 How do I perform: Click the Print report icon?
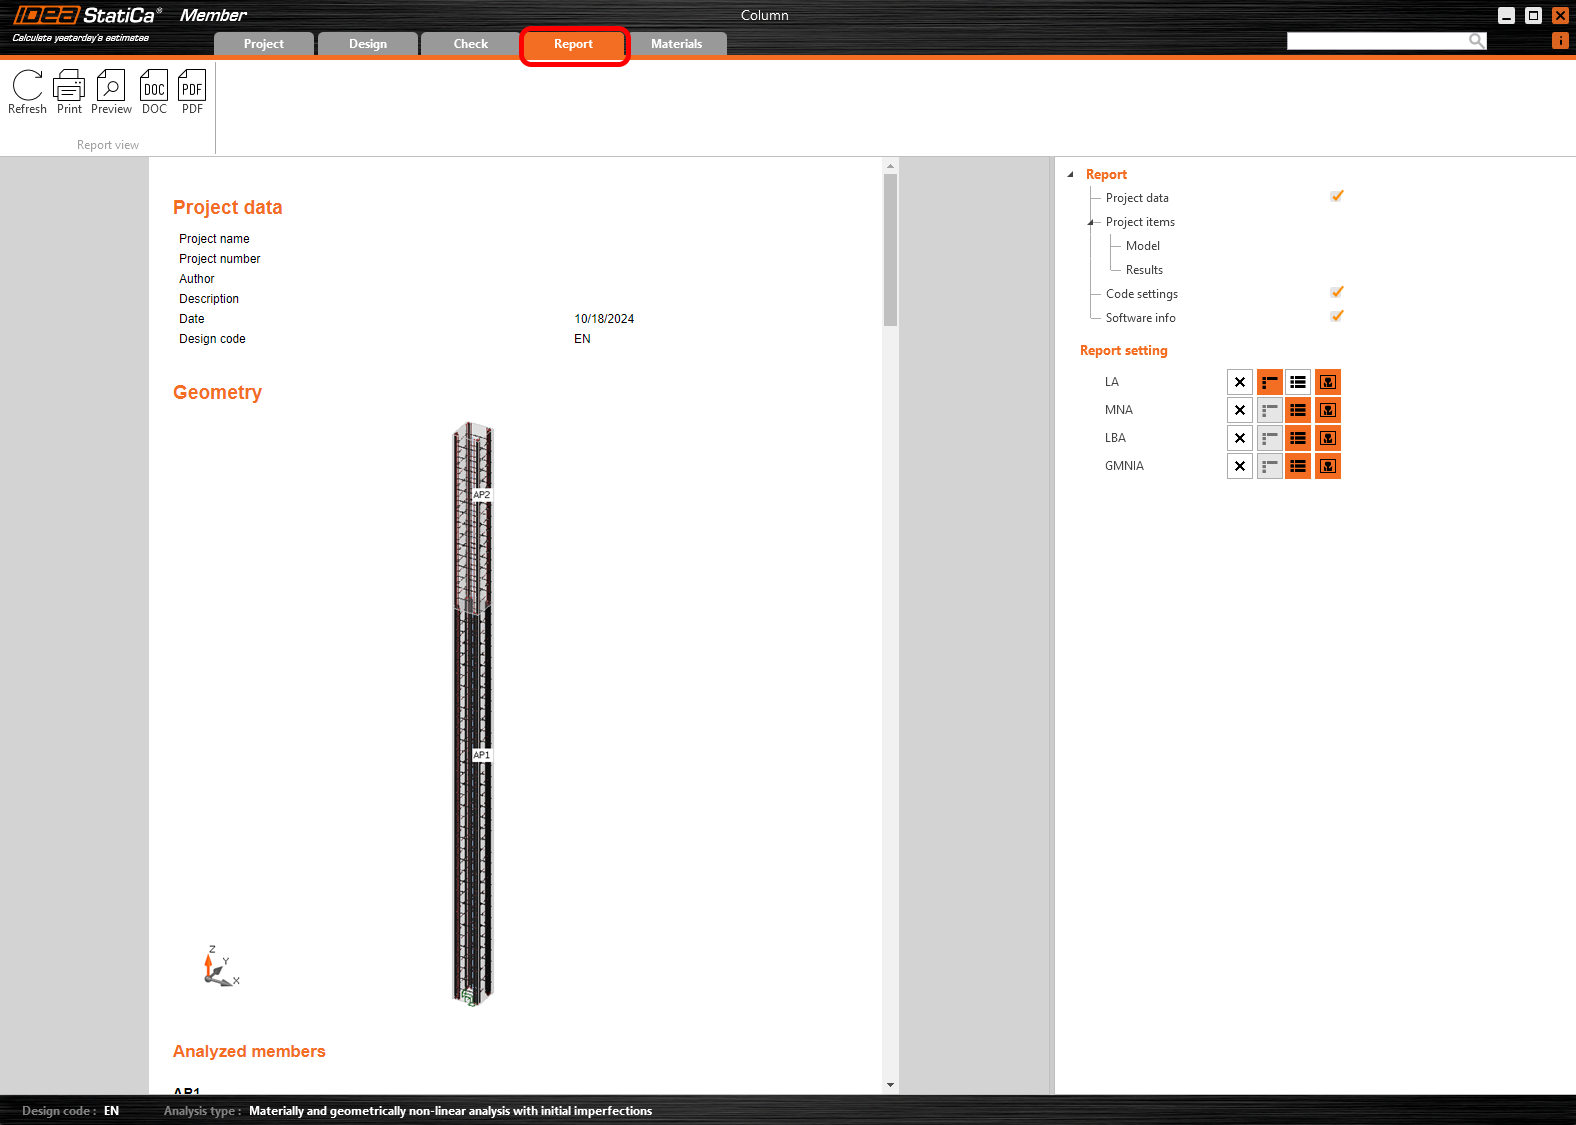coord(69,92)
